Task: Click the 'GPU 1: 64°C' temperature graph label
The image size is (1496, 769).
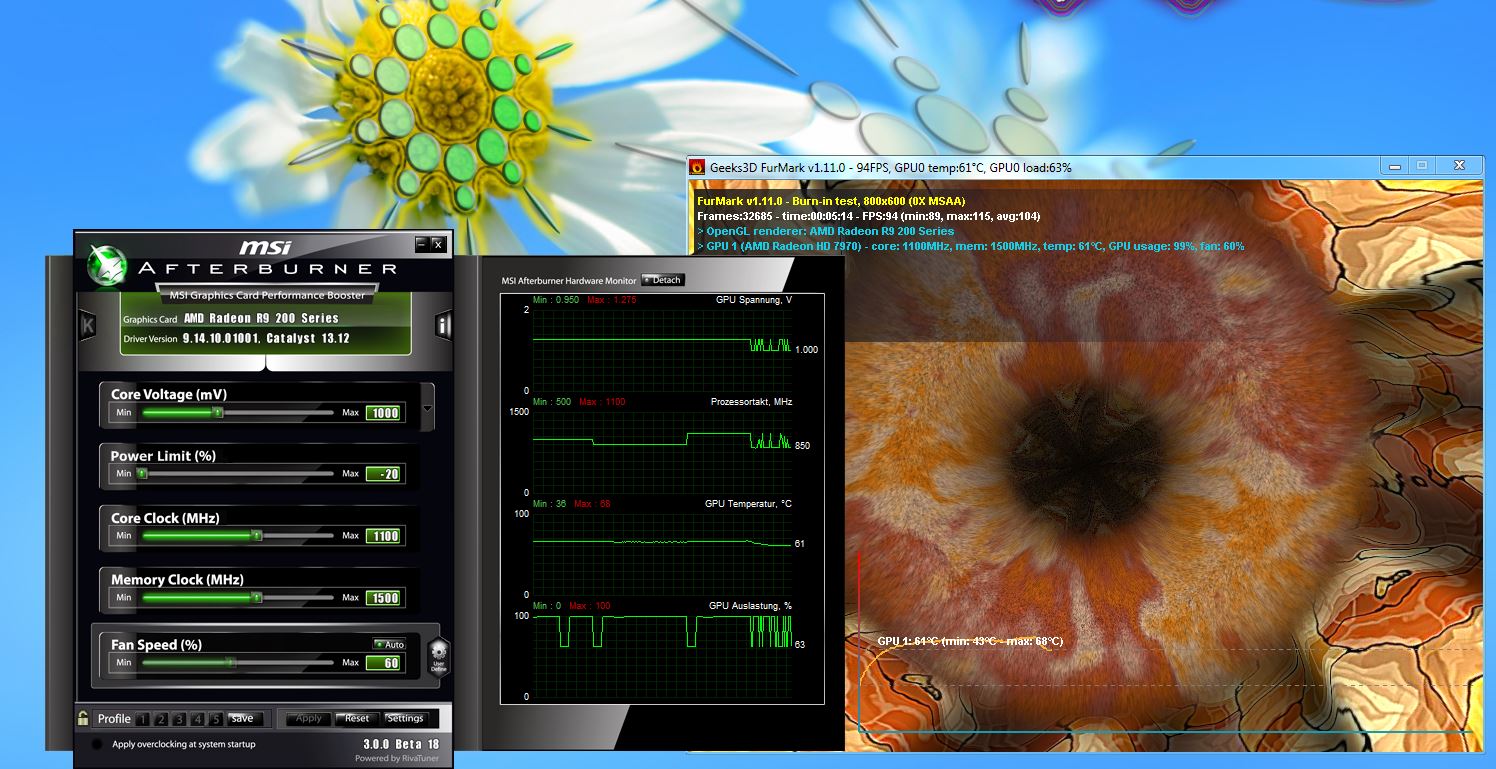Action: 970,641
